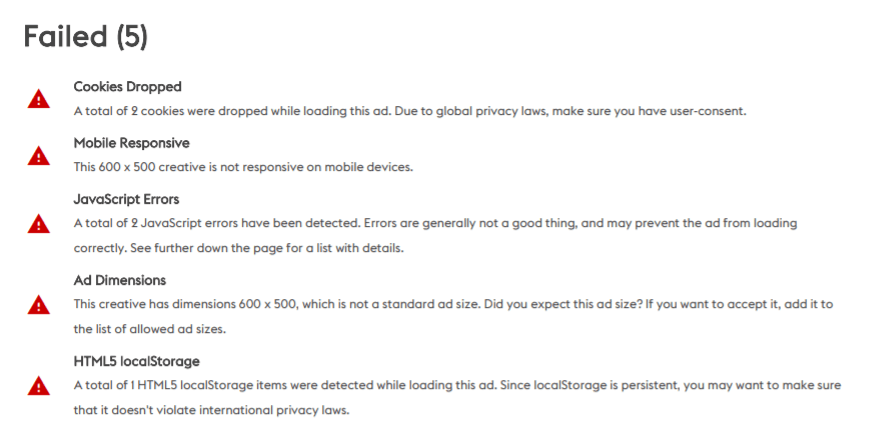Click the Ad Dimensions warning triangle icon
870x439 pixels.
tap(38, 305)
